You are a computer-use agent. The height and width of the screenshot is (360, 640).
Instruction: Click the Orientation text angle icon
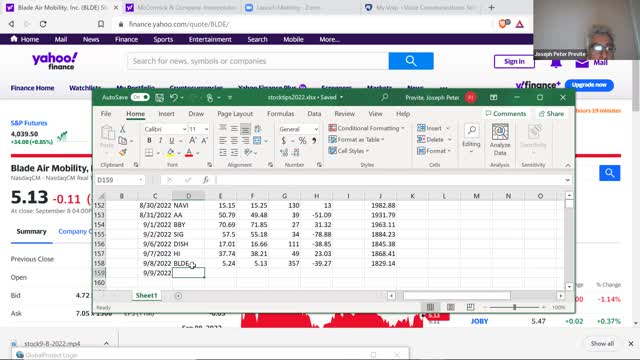[248, 153]
